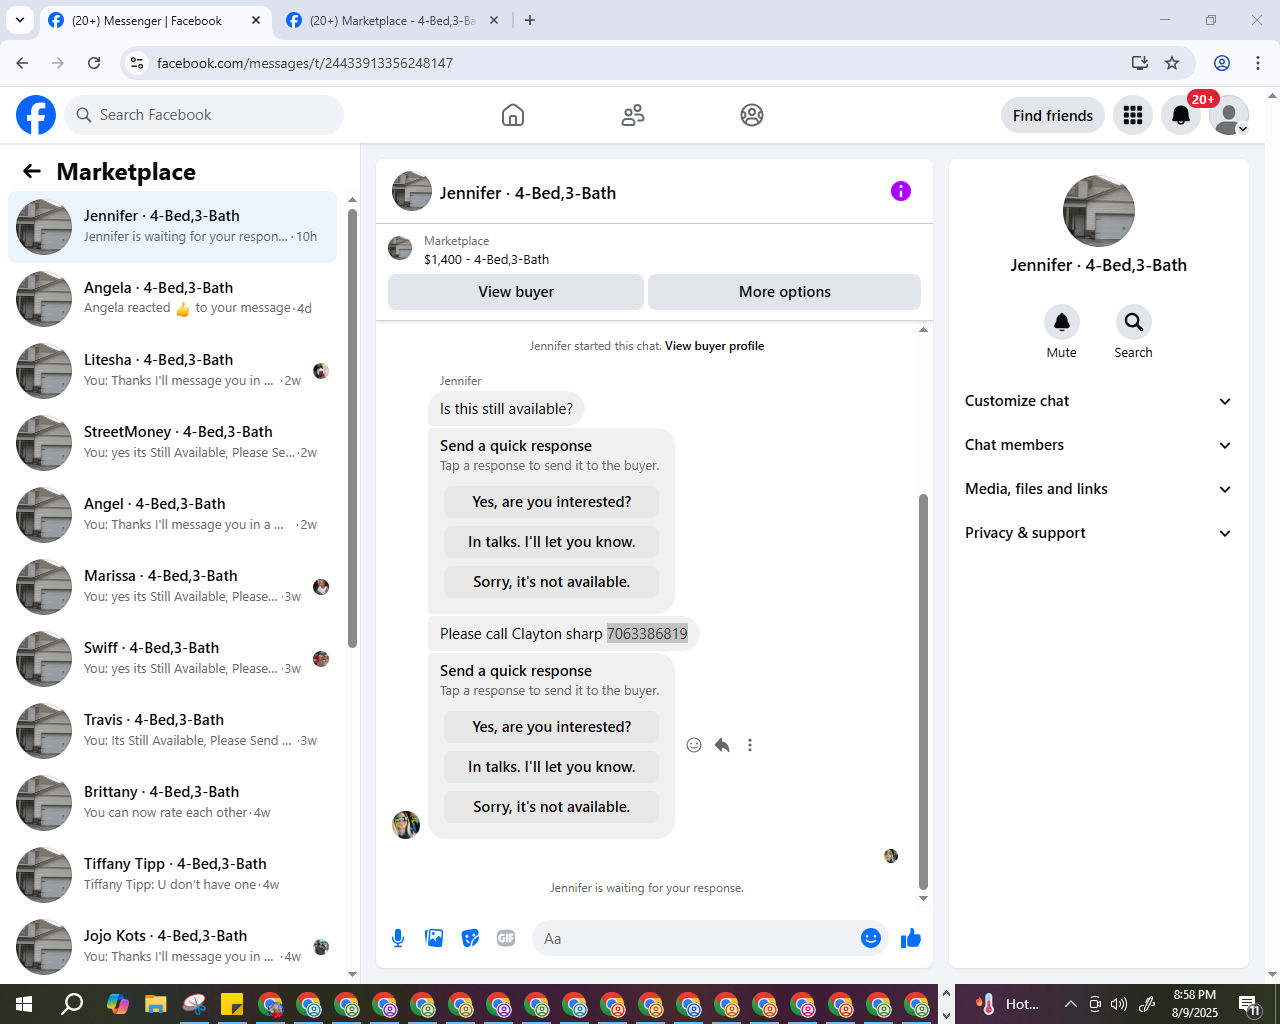
Task: Send first 'In talks. I'll let you know.' response
Action: 552,542
